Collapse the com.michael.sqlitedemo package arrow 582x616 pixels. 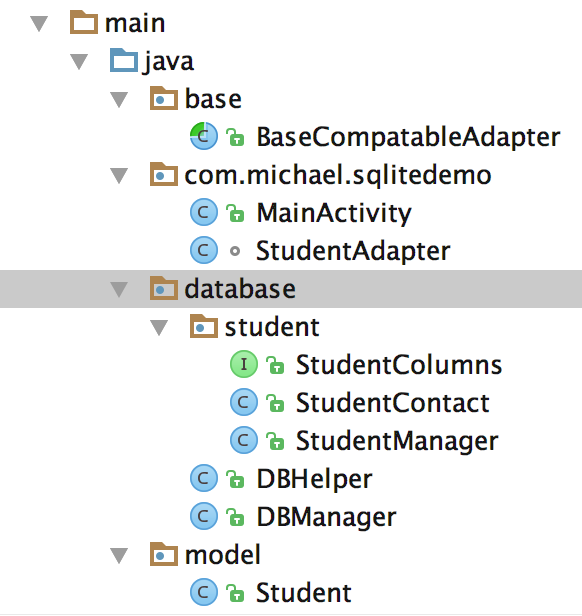[119, 176]
